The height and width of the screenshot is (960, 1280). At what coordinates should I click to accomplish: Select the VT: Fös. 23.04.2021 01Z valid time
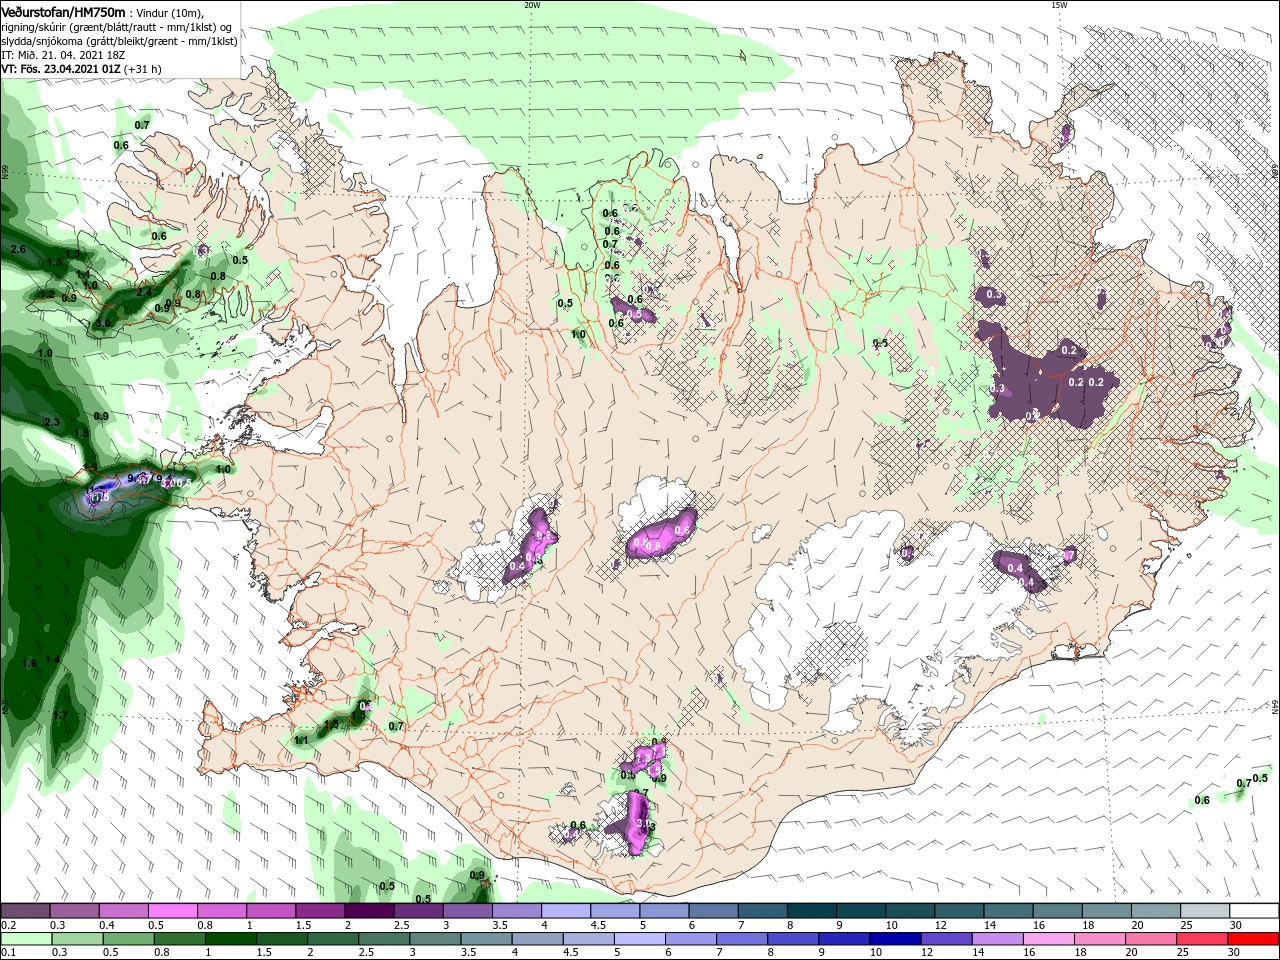tap(62, 69)
